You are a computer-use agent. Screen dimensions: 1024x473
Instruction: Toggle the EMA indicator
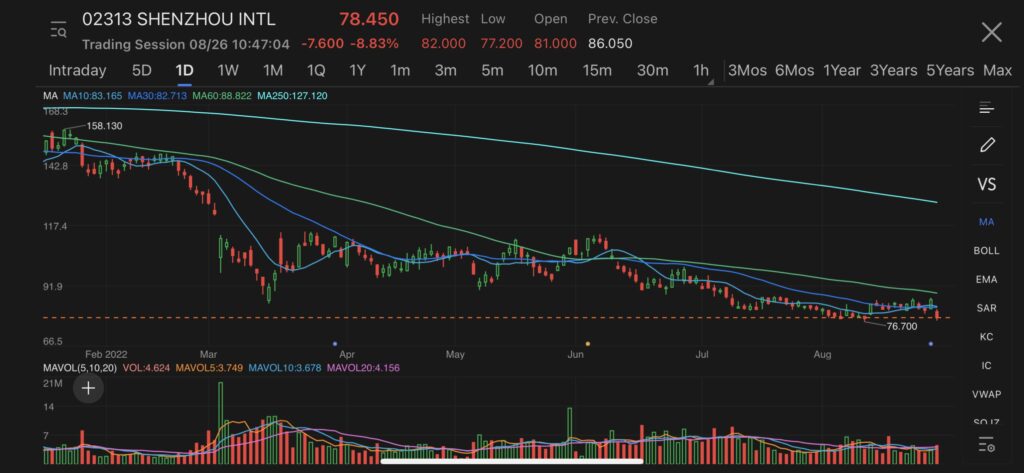click(x=986, y=280)
